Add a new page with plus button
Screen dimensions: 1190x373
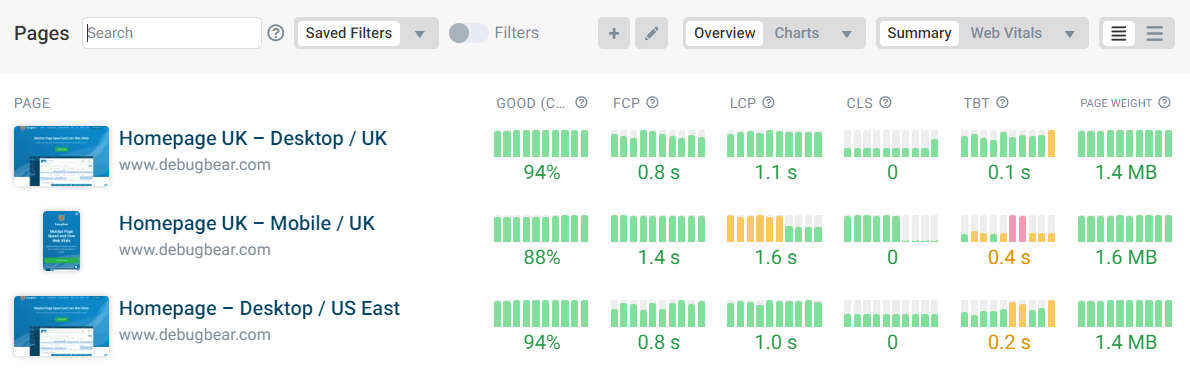(x=614, y=33)
